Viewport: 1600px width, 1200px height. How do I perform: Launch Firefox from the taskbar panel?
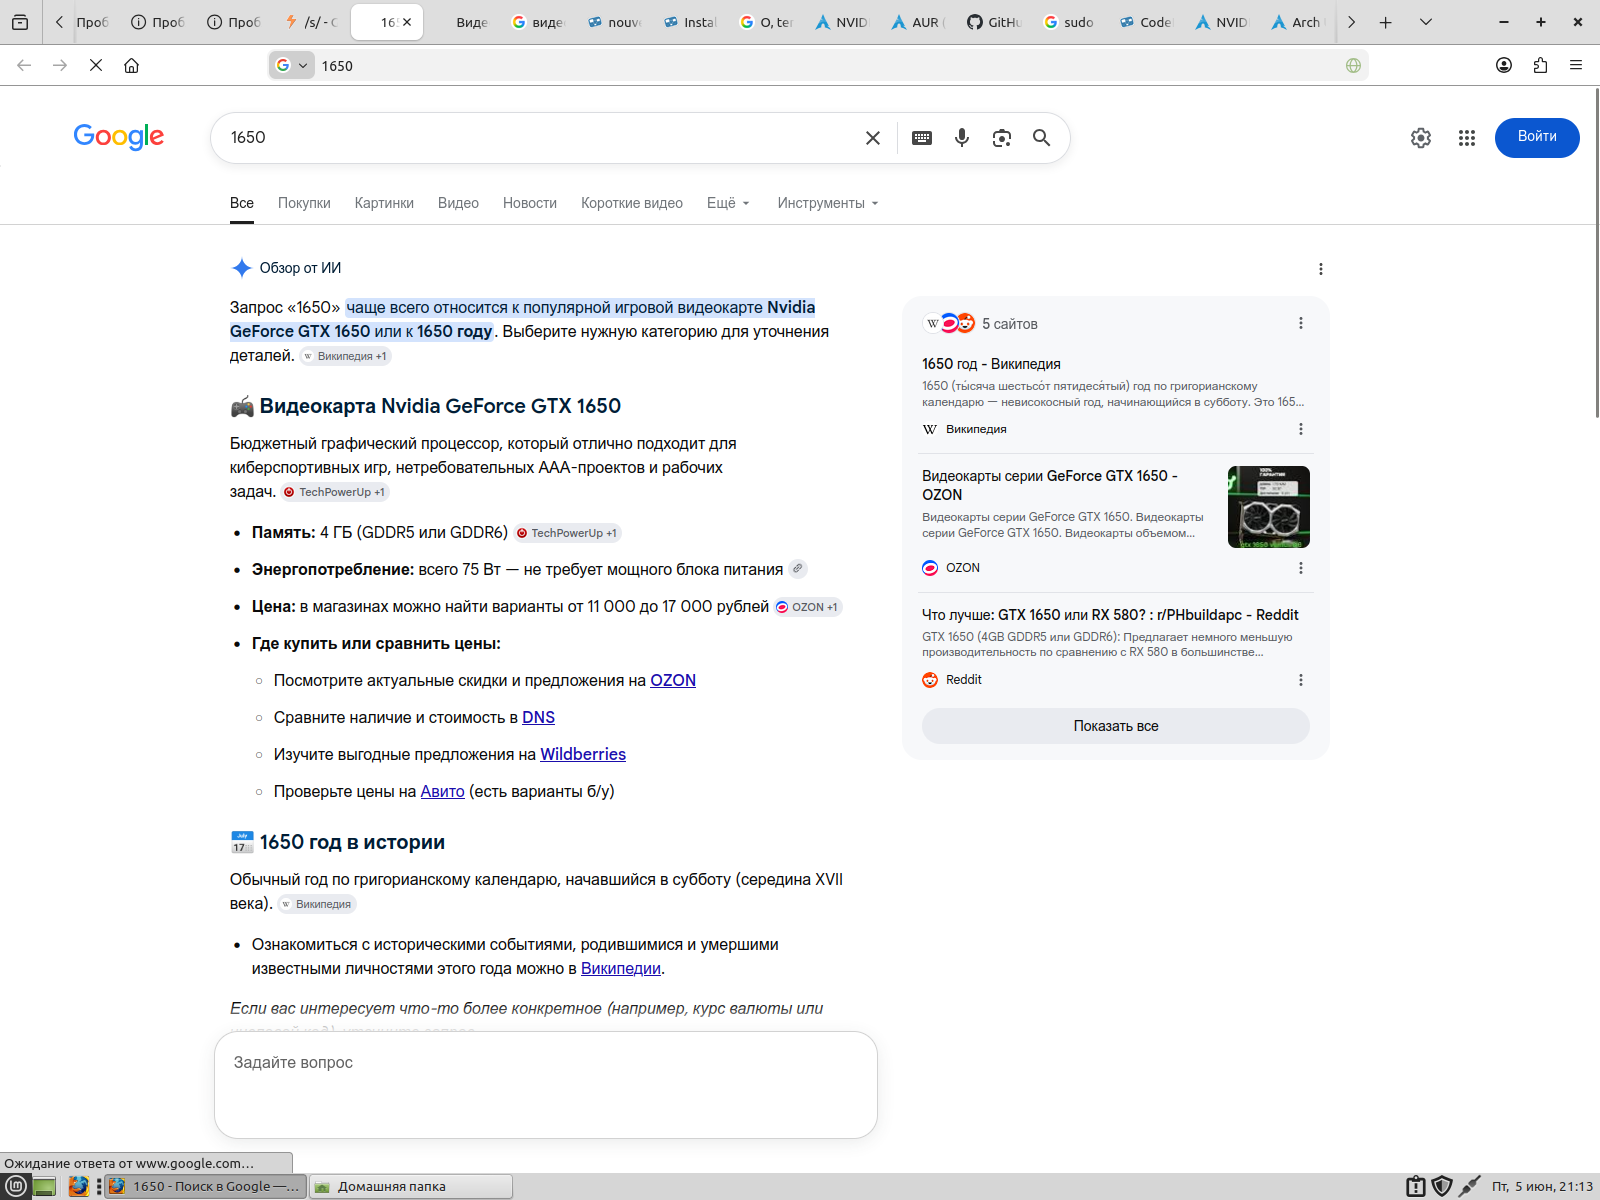point(78,1187)
